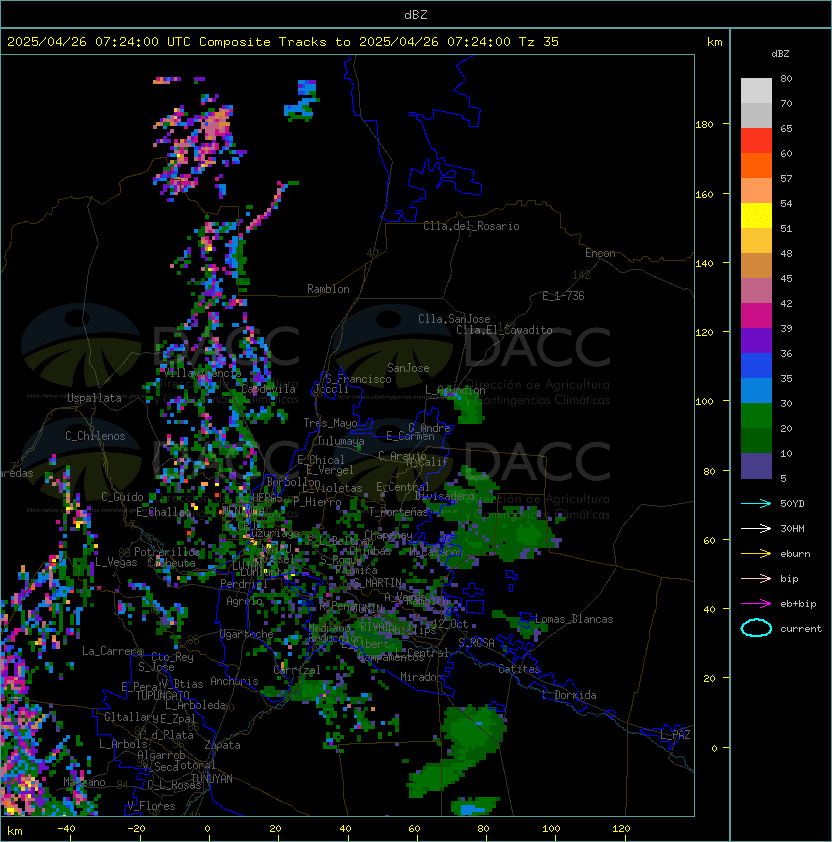Click the 'Ugarteche' map label
This screenshot has width=832, height=842.
point(247,634)
